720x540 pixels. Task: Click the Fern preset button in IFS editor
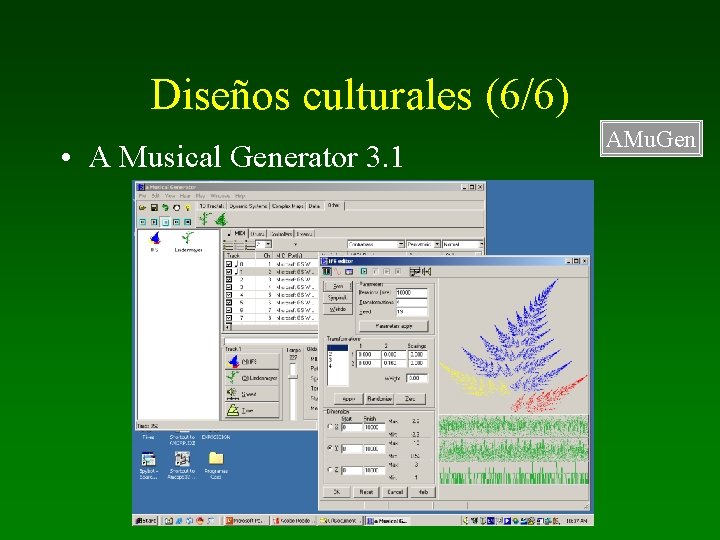[338, 286]
